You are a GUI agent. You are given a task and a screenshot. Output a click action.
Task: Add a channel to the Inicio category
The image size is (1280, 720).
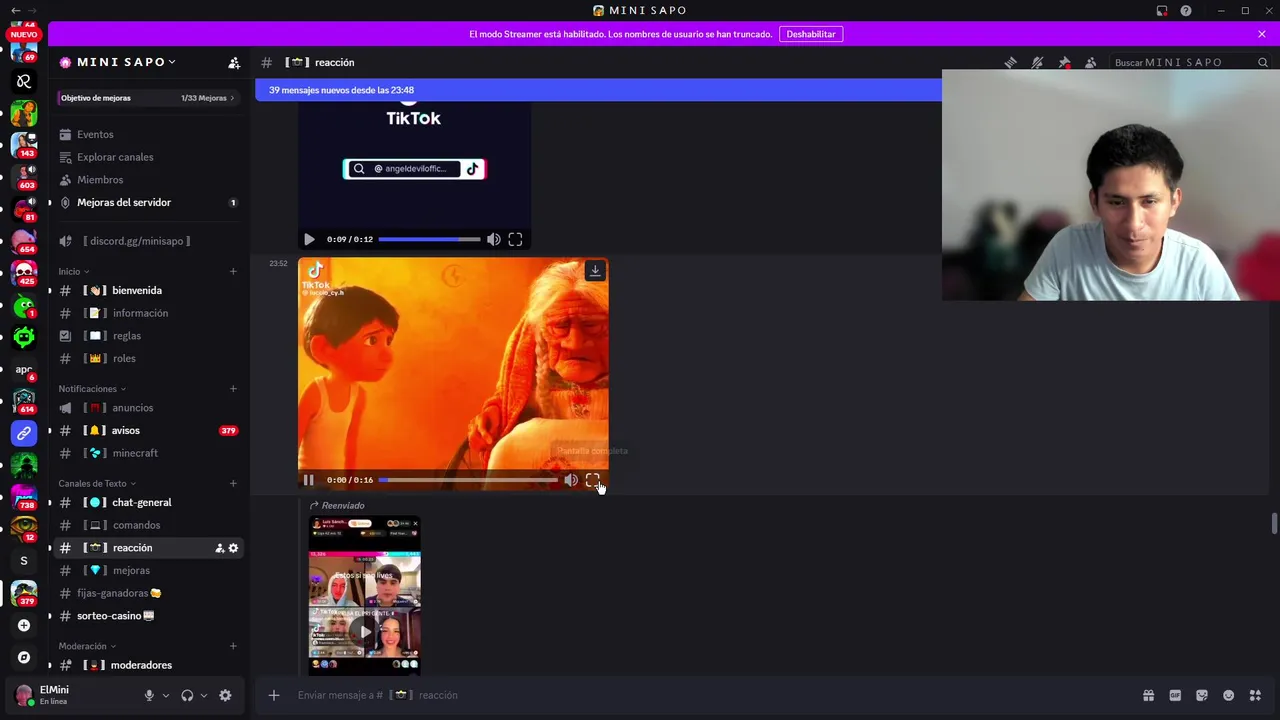[233, 272]
